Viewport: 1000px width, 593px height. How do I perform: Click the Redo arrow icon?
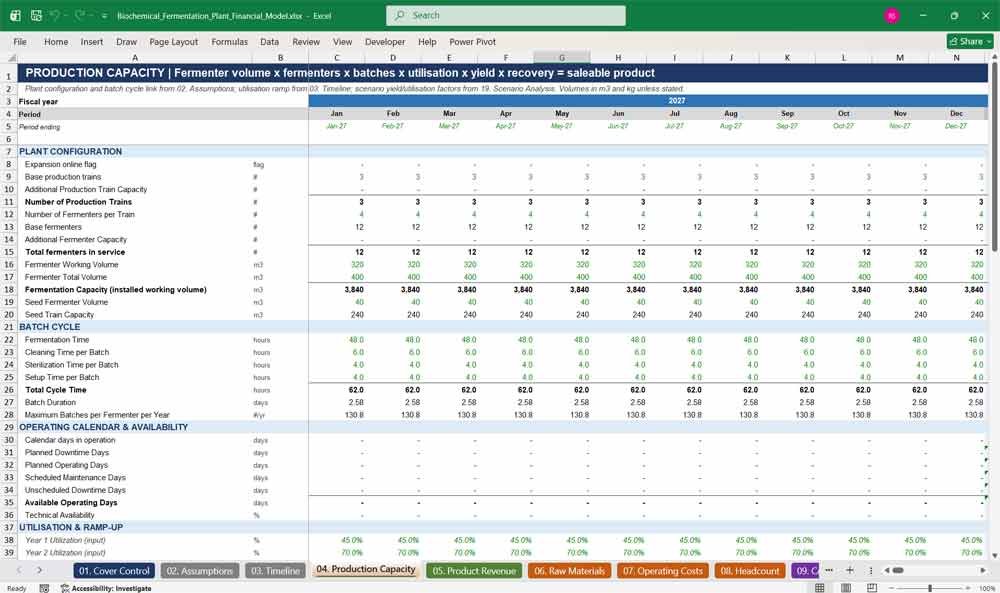(x=80, y=15)
